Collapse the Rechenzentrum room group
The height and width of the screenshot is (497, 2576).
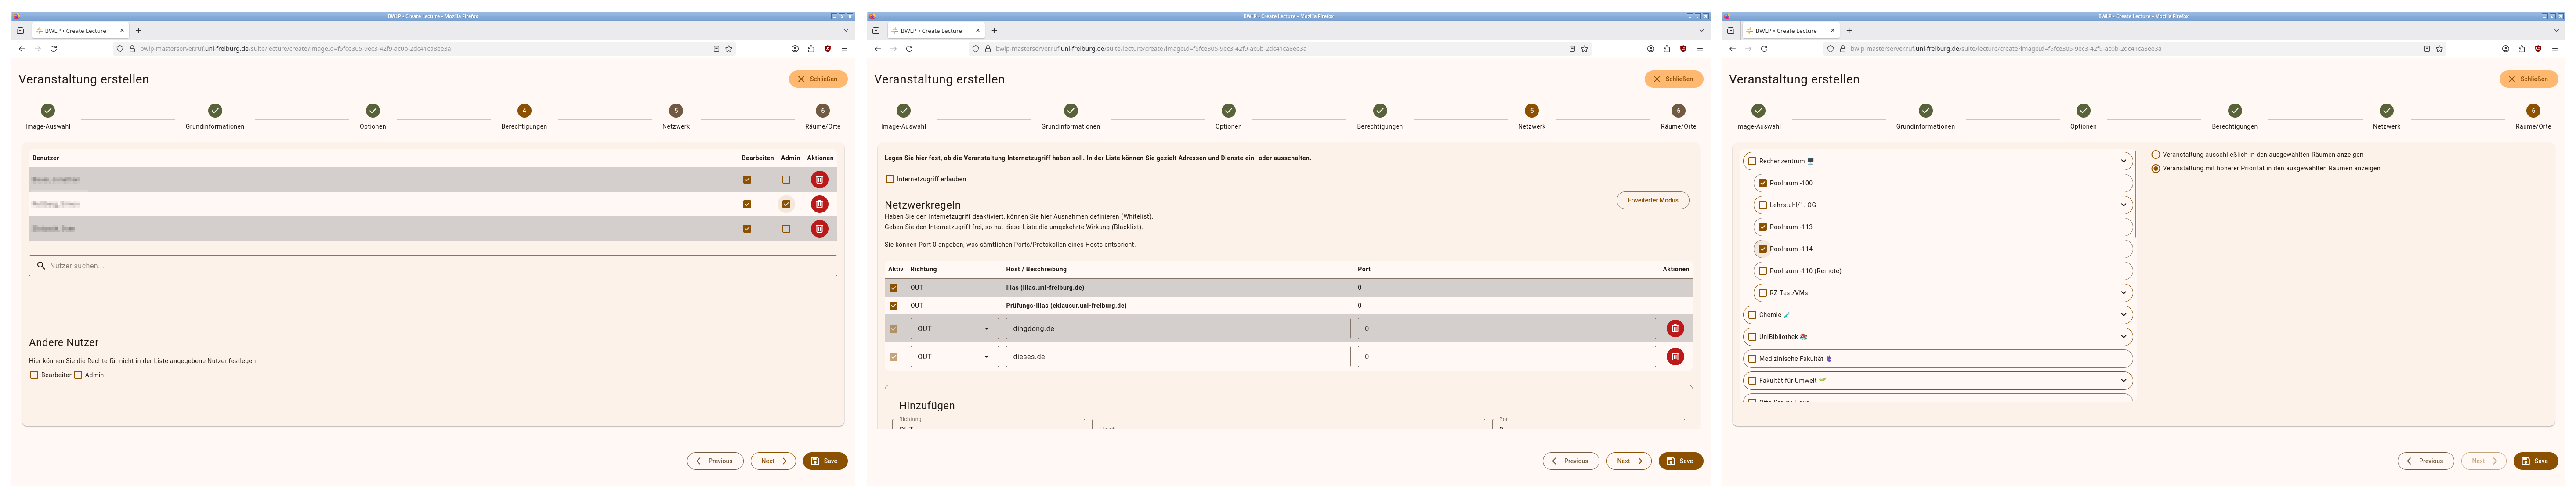[2123, 161]
